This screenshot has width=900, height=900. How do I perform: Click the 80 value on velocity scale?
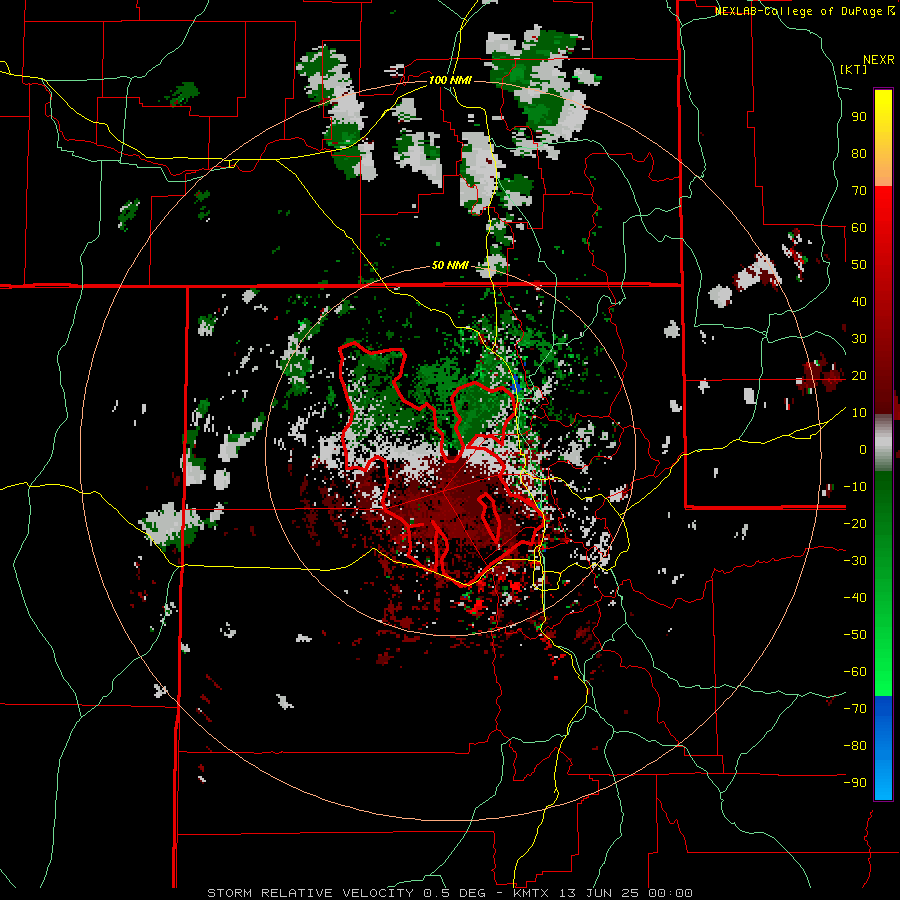(859, 153)
